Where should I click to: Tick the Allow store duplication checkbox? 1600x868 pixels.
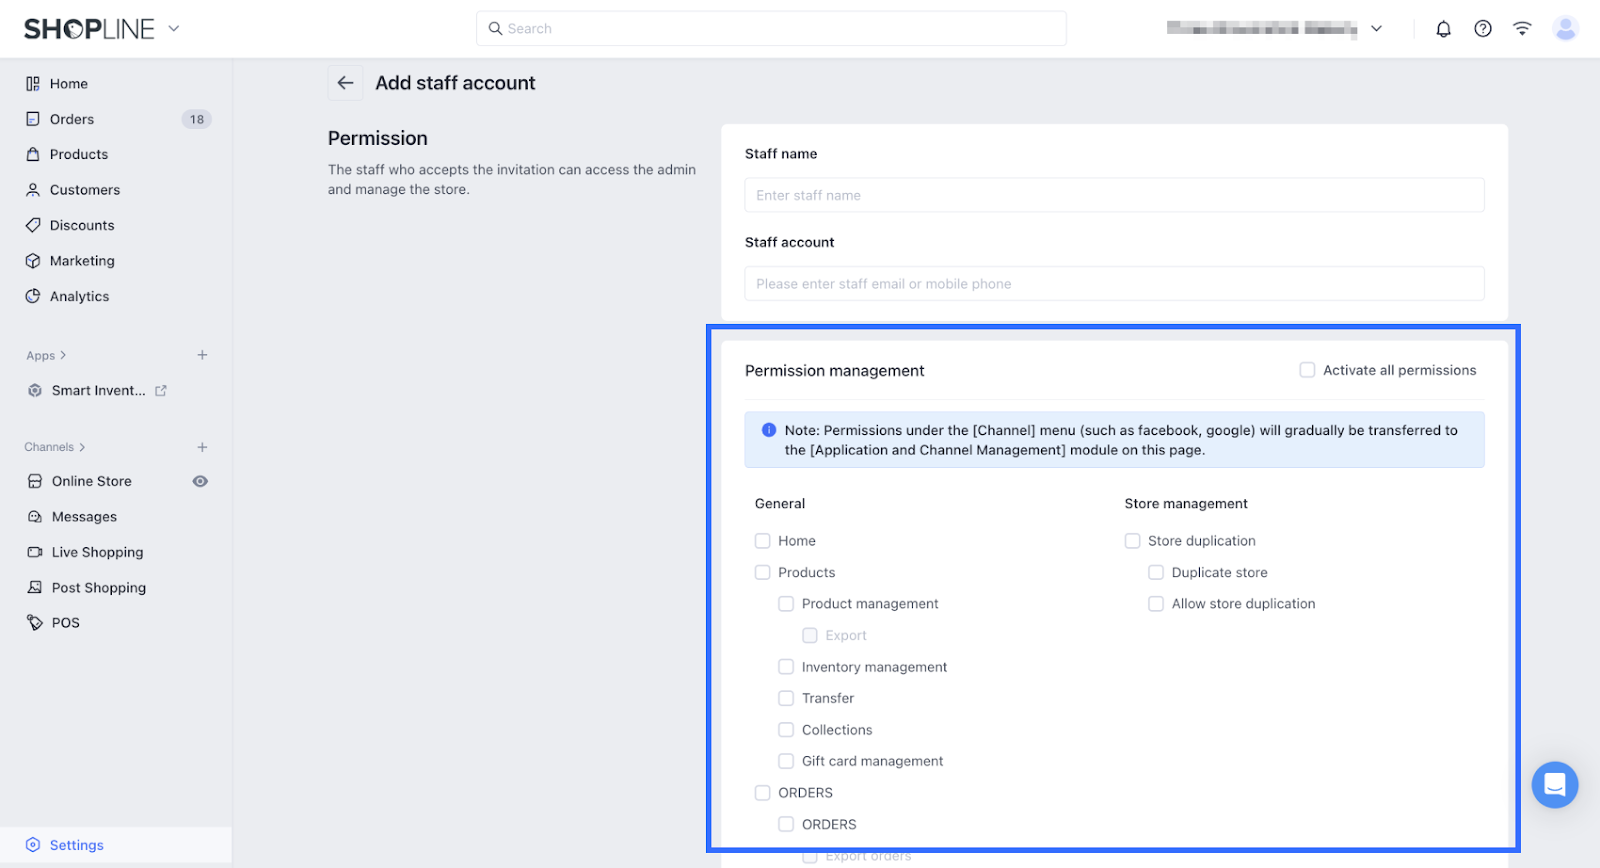(1156, 604)
